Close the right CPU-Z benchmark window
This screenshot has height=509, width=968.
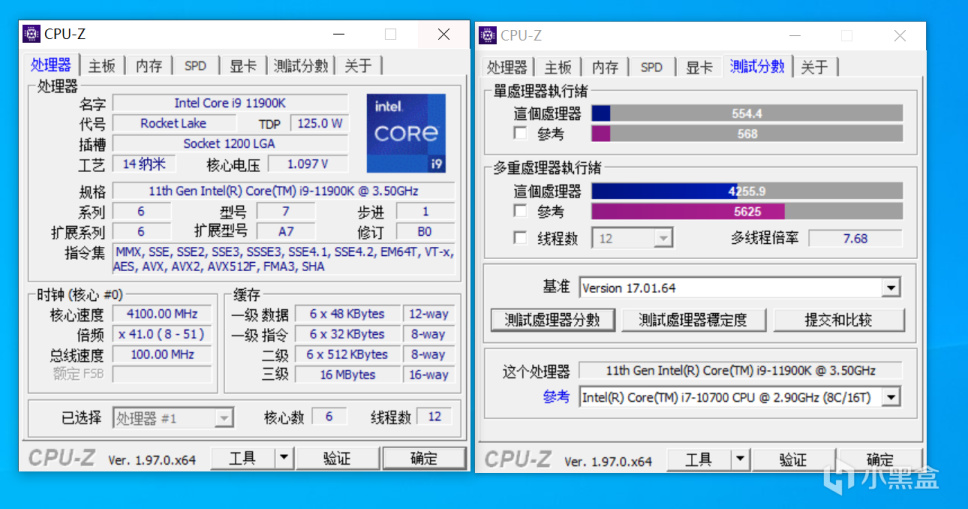(899, 36)
